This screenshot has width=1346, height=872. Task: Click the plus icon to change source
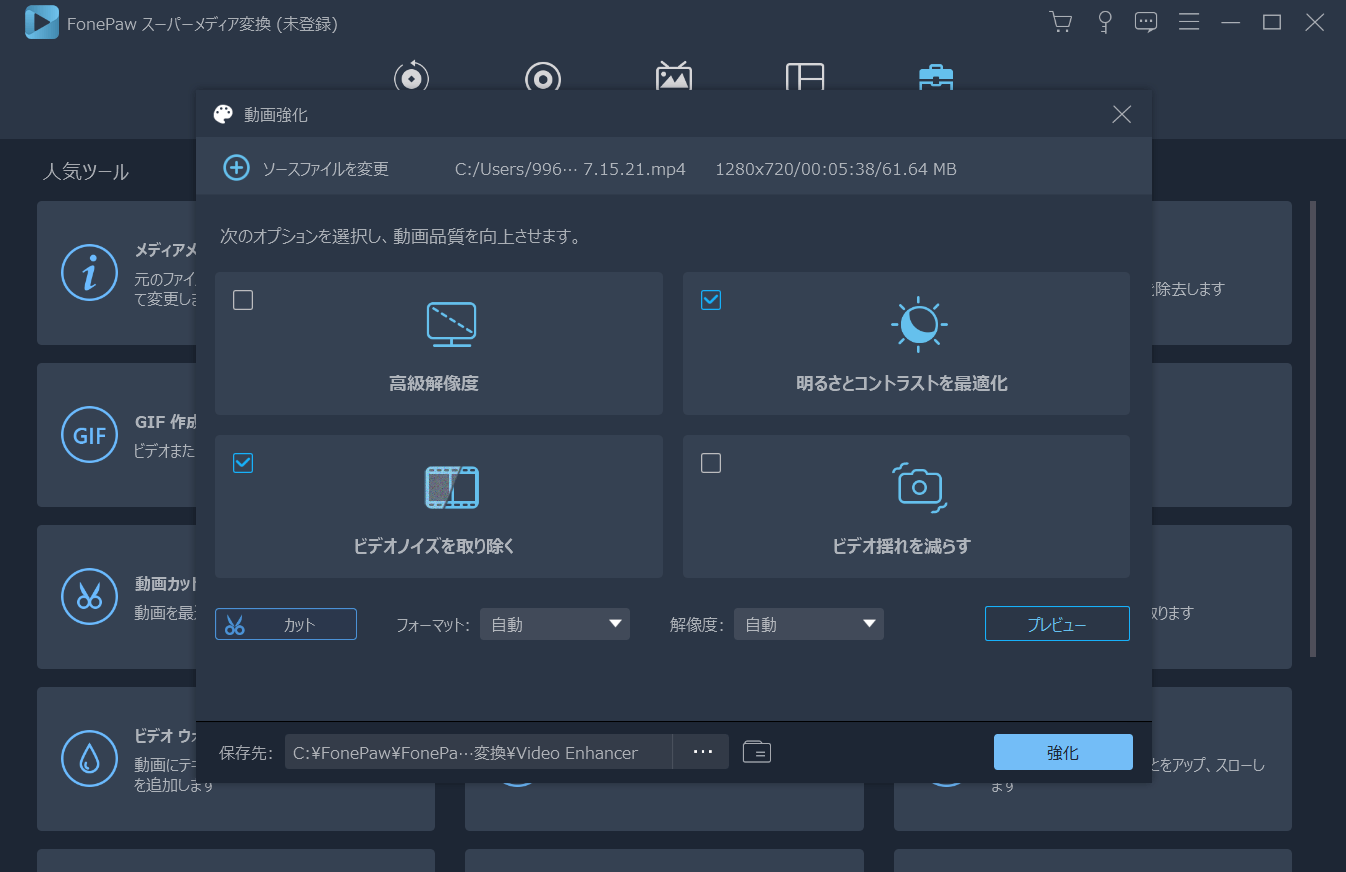[236, 168]
